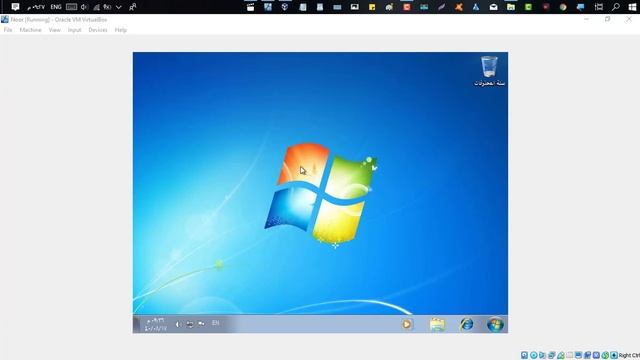Click the shared folders status icon
The image size is (640, 360).
569,355
